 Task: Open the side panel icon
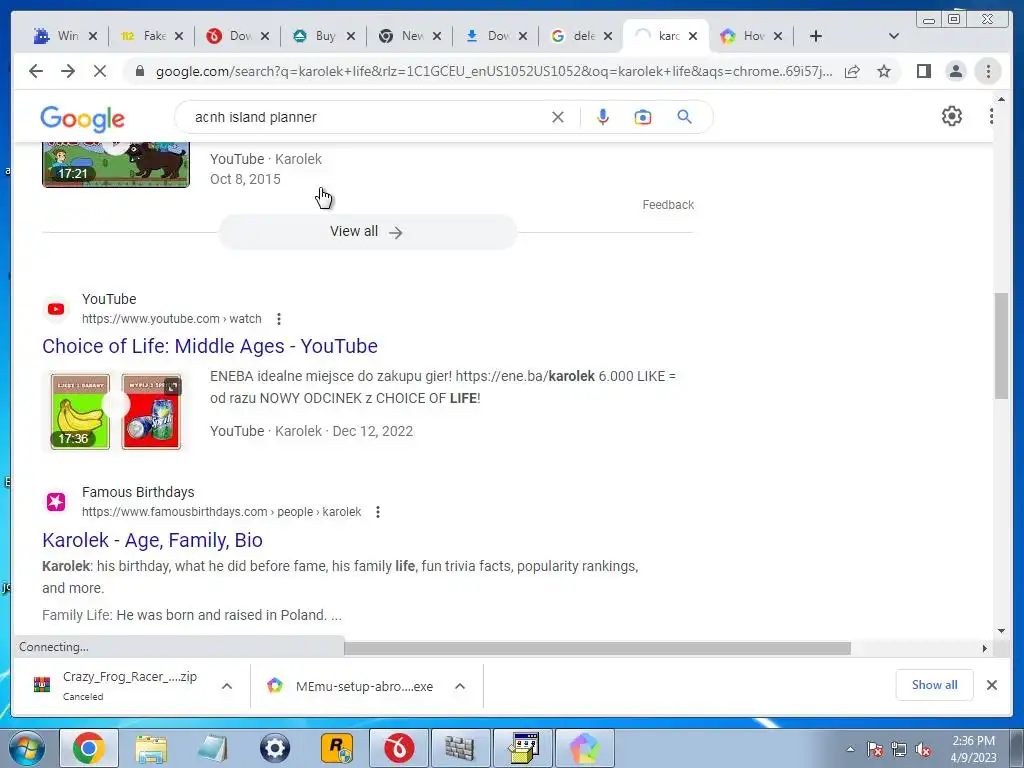(923, 71)
